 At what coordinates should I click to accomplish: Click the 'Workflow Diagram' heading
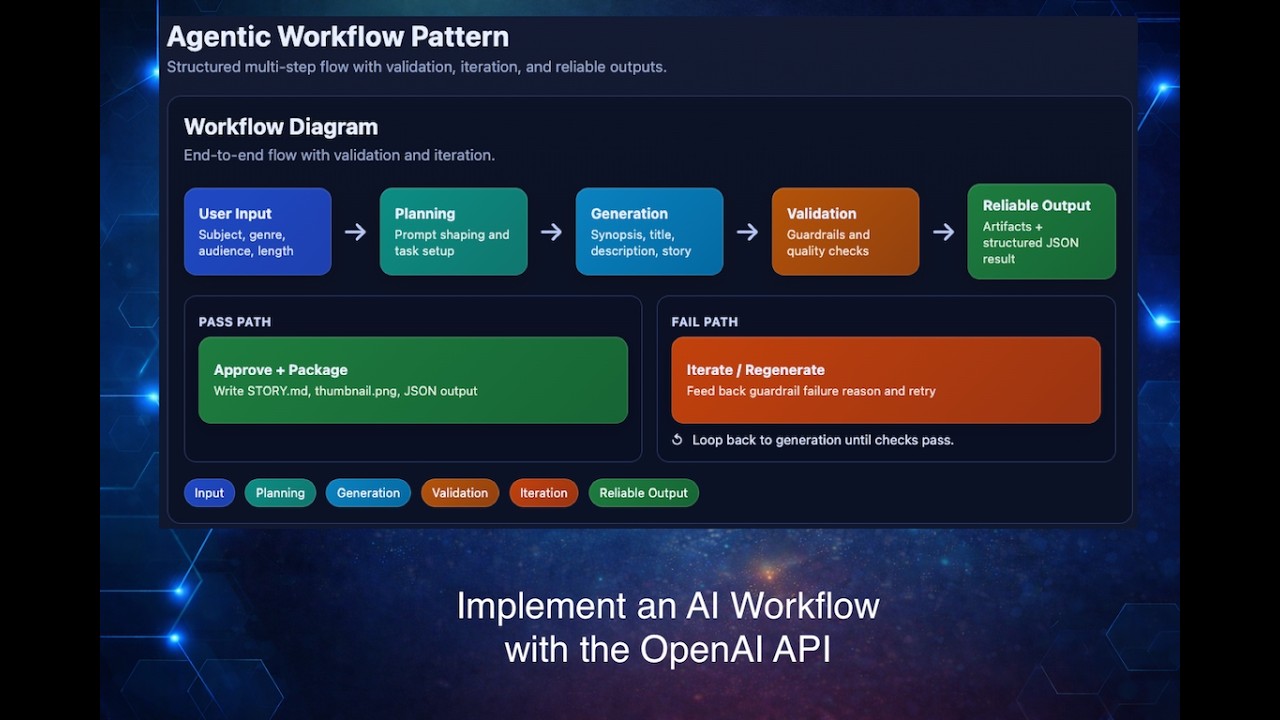(281, 127)
